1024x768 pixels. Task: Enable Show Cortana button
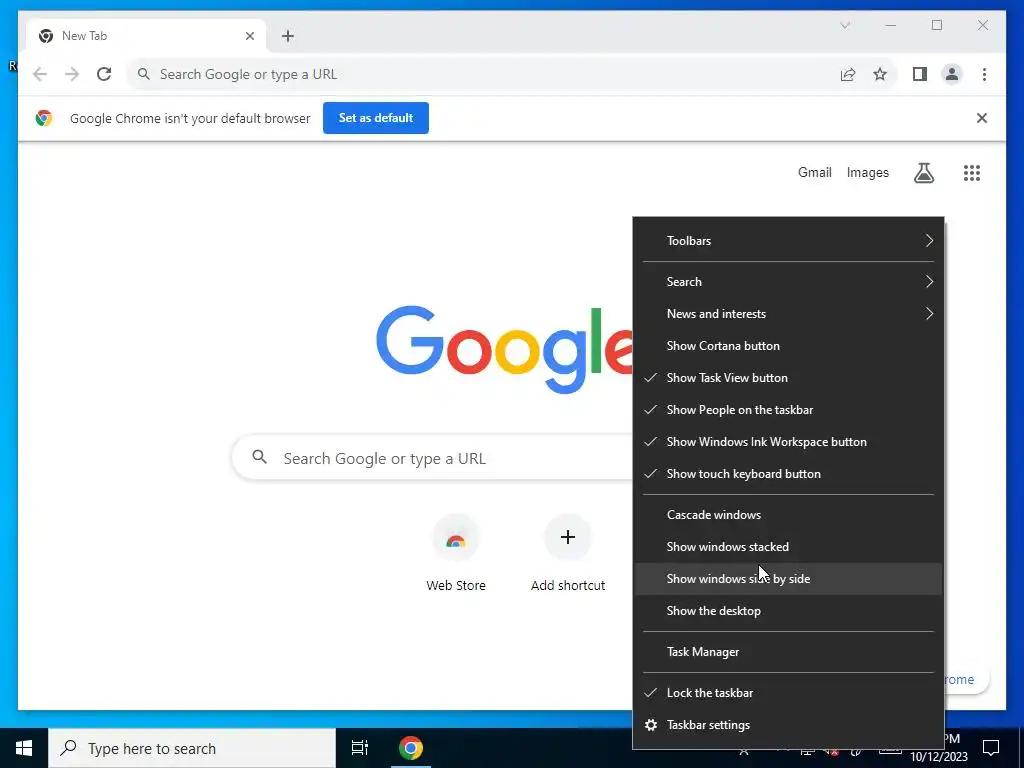pos(788,346)
